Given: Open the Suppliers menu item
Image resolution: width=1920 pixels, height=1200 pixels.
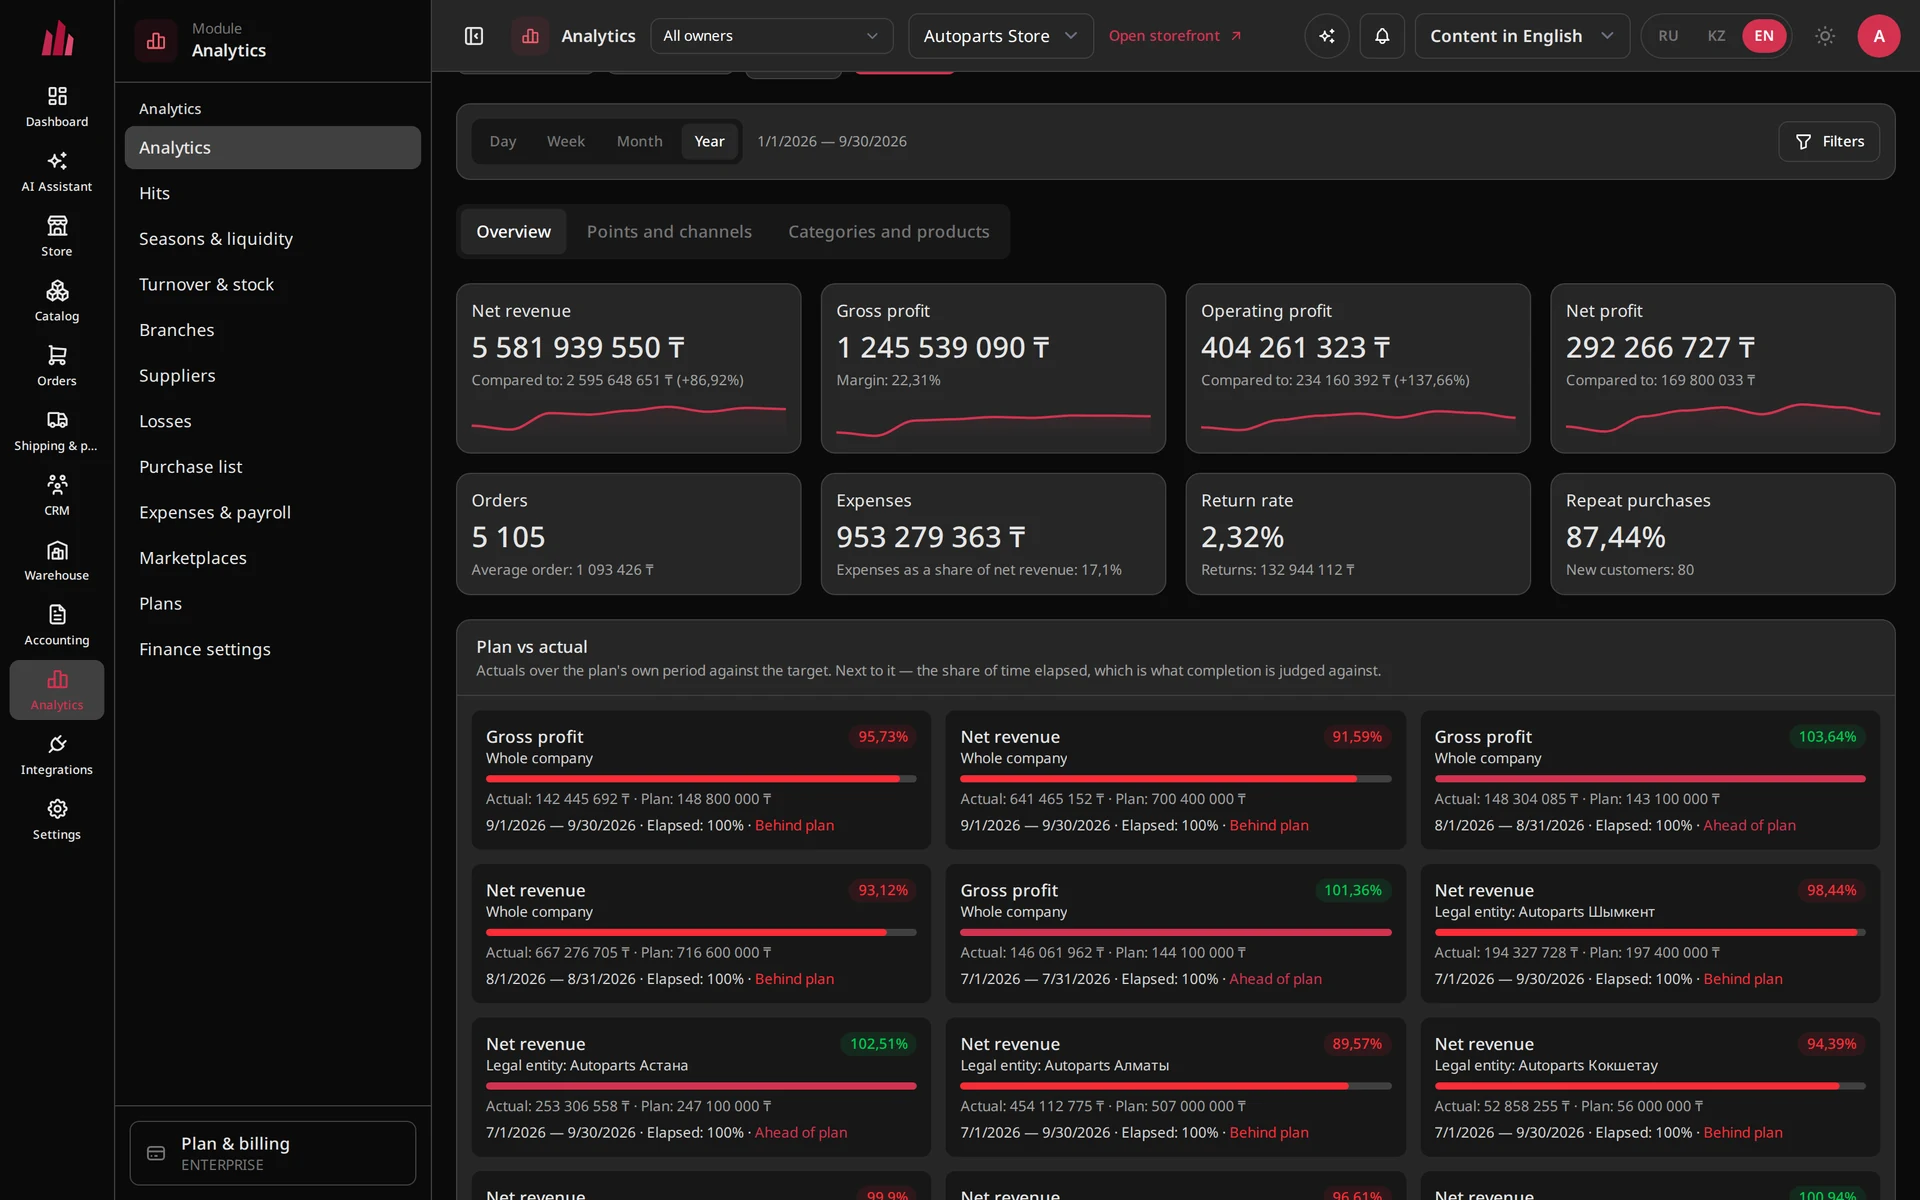Looking at the screenshot, I should pos(273,376).
